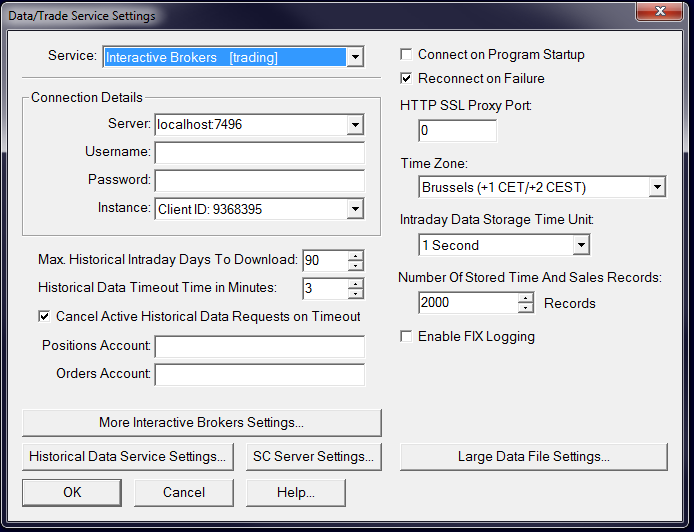This screenshot has width=694, height=532.
Task: Uncheck Reconnect on Failure
Action: [406, 78]
